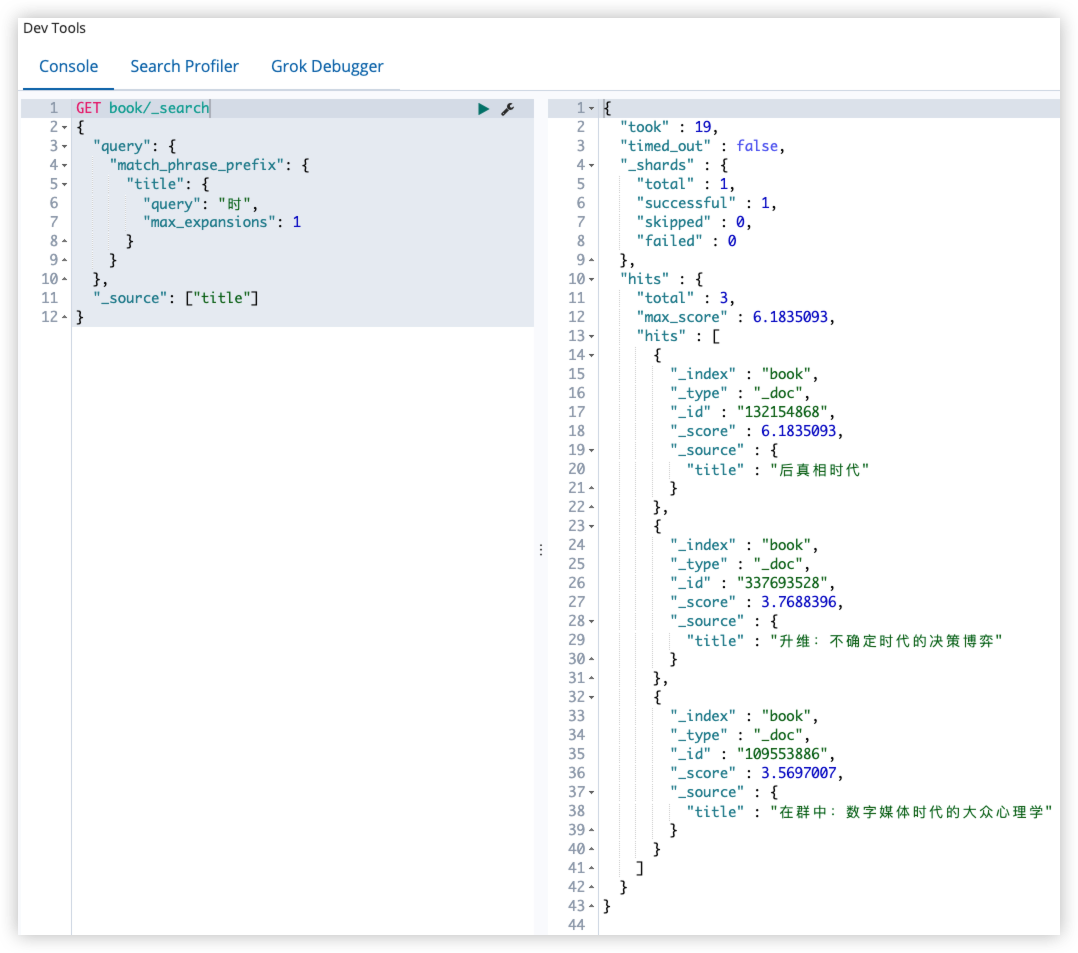The image size is (1078, 953).
Task: Collapse second hit object on response line 23
Action: pyautogui.click(x=591, y=526)
